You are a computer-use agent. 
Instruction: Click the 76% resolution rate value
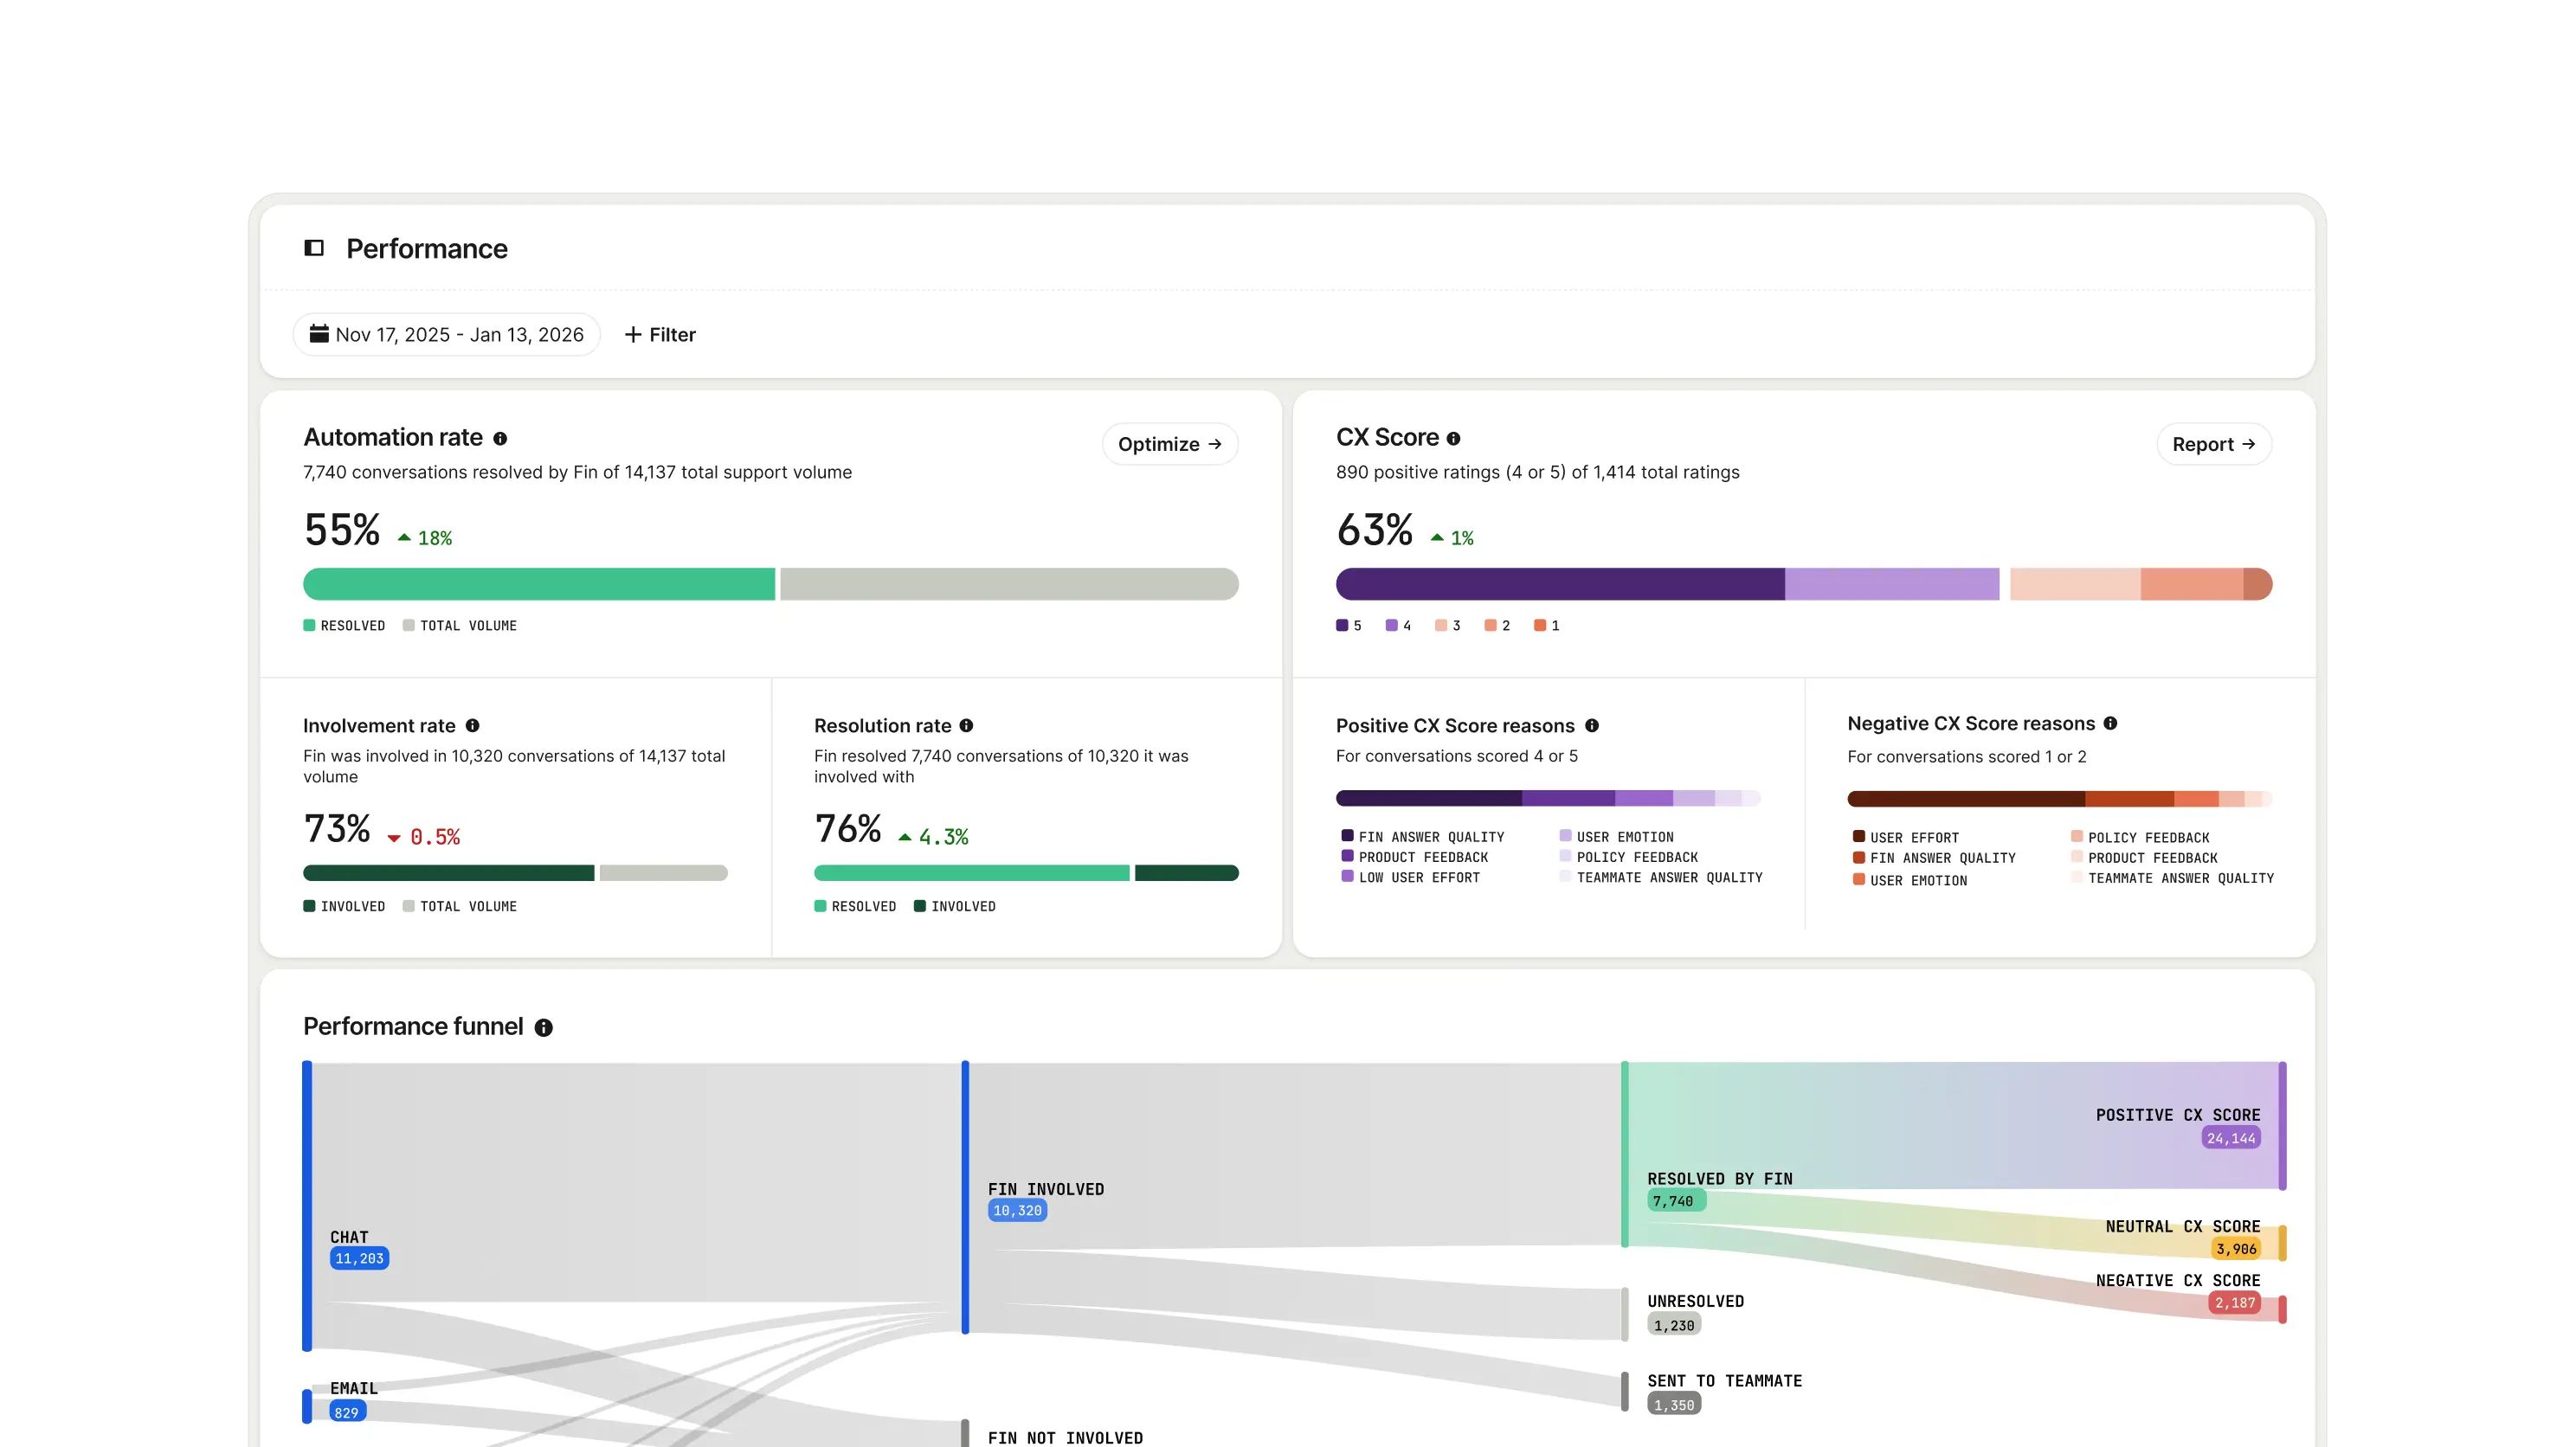click(848, 829)
